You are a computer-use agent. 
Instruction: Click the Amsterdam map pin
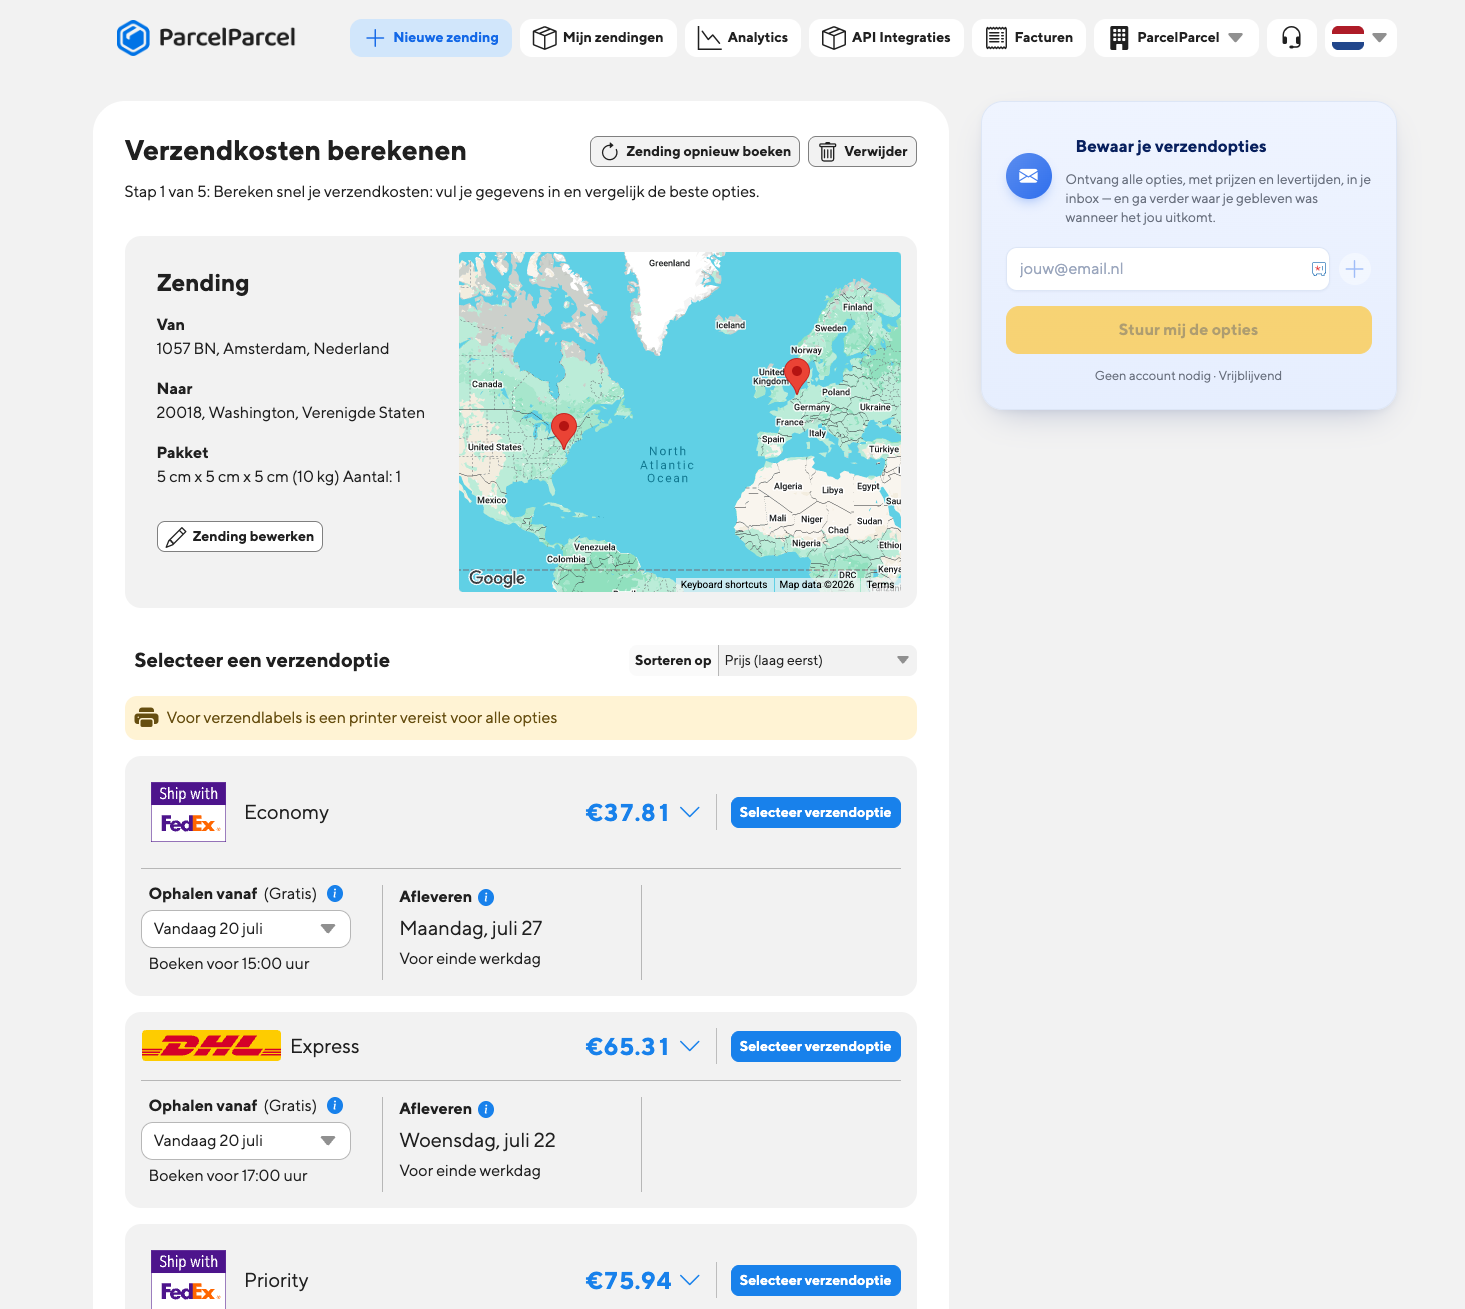click(797, 375)
